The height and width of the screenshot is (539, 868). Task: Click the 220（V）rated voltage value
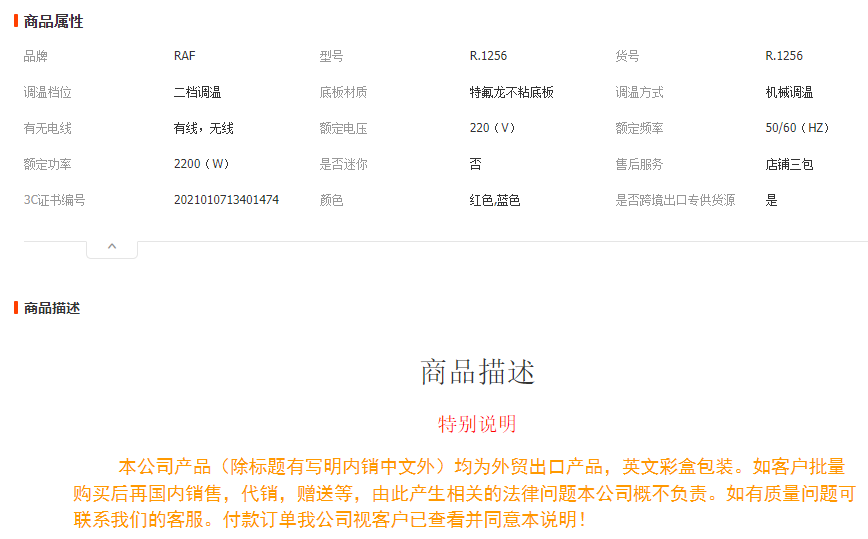pyautogui.click(x=494, y=128)
